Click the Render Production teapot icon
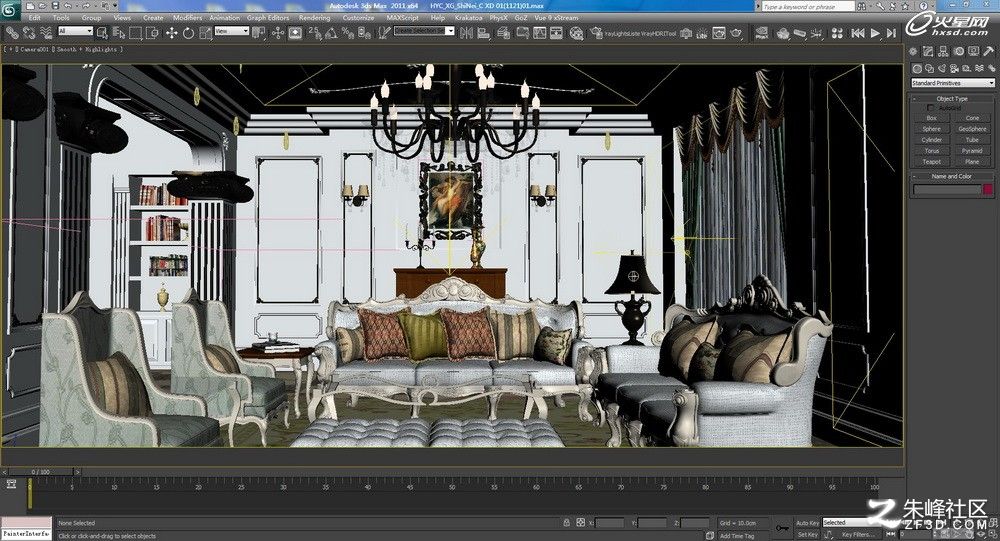Image resolution: width=1000 pixels, height=541 pixels. click(x=737, y=33)
